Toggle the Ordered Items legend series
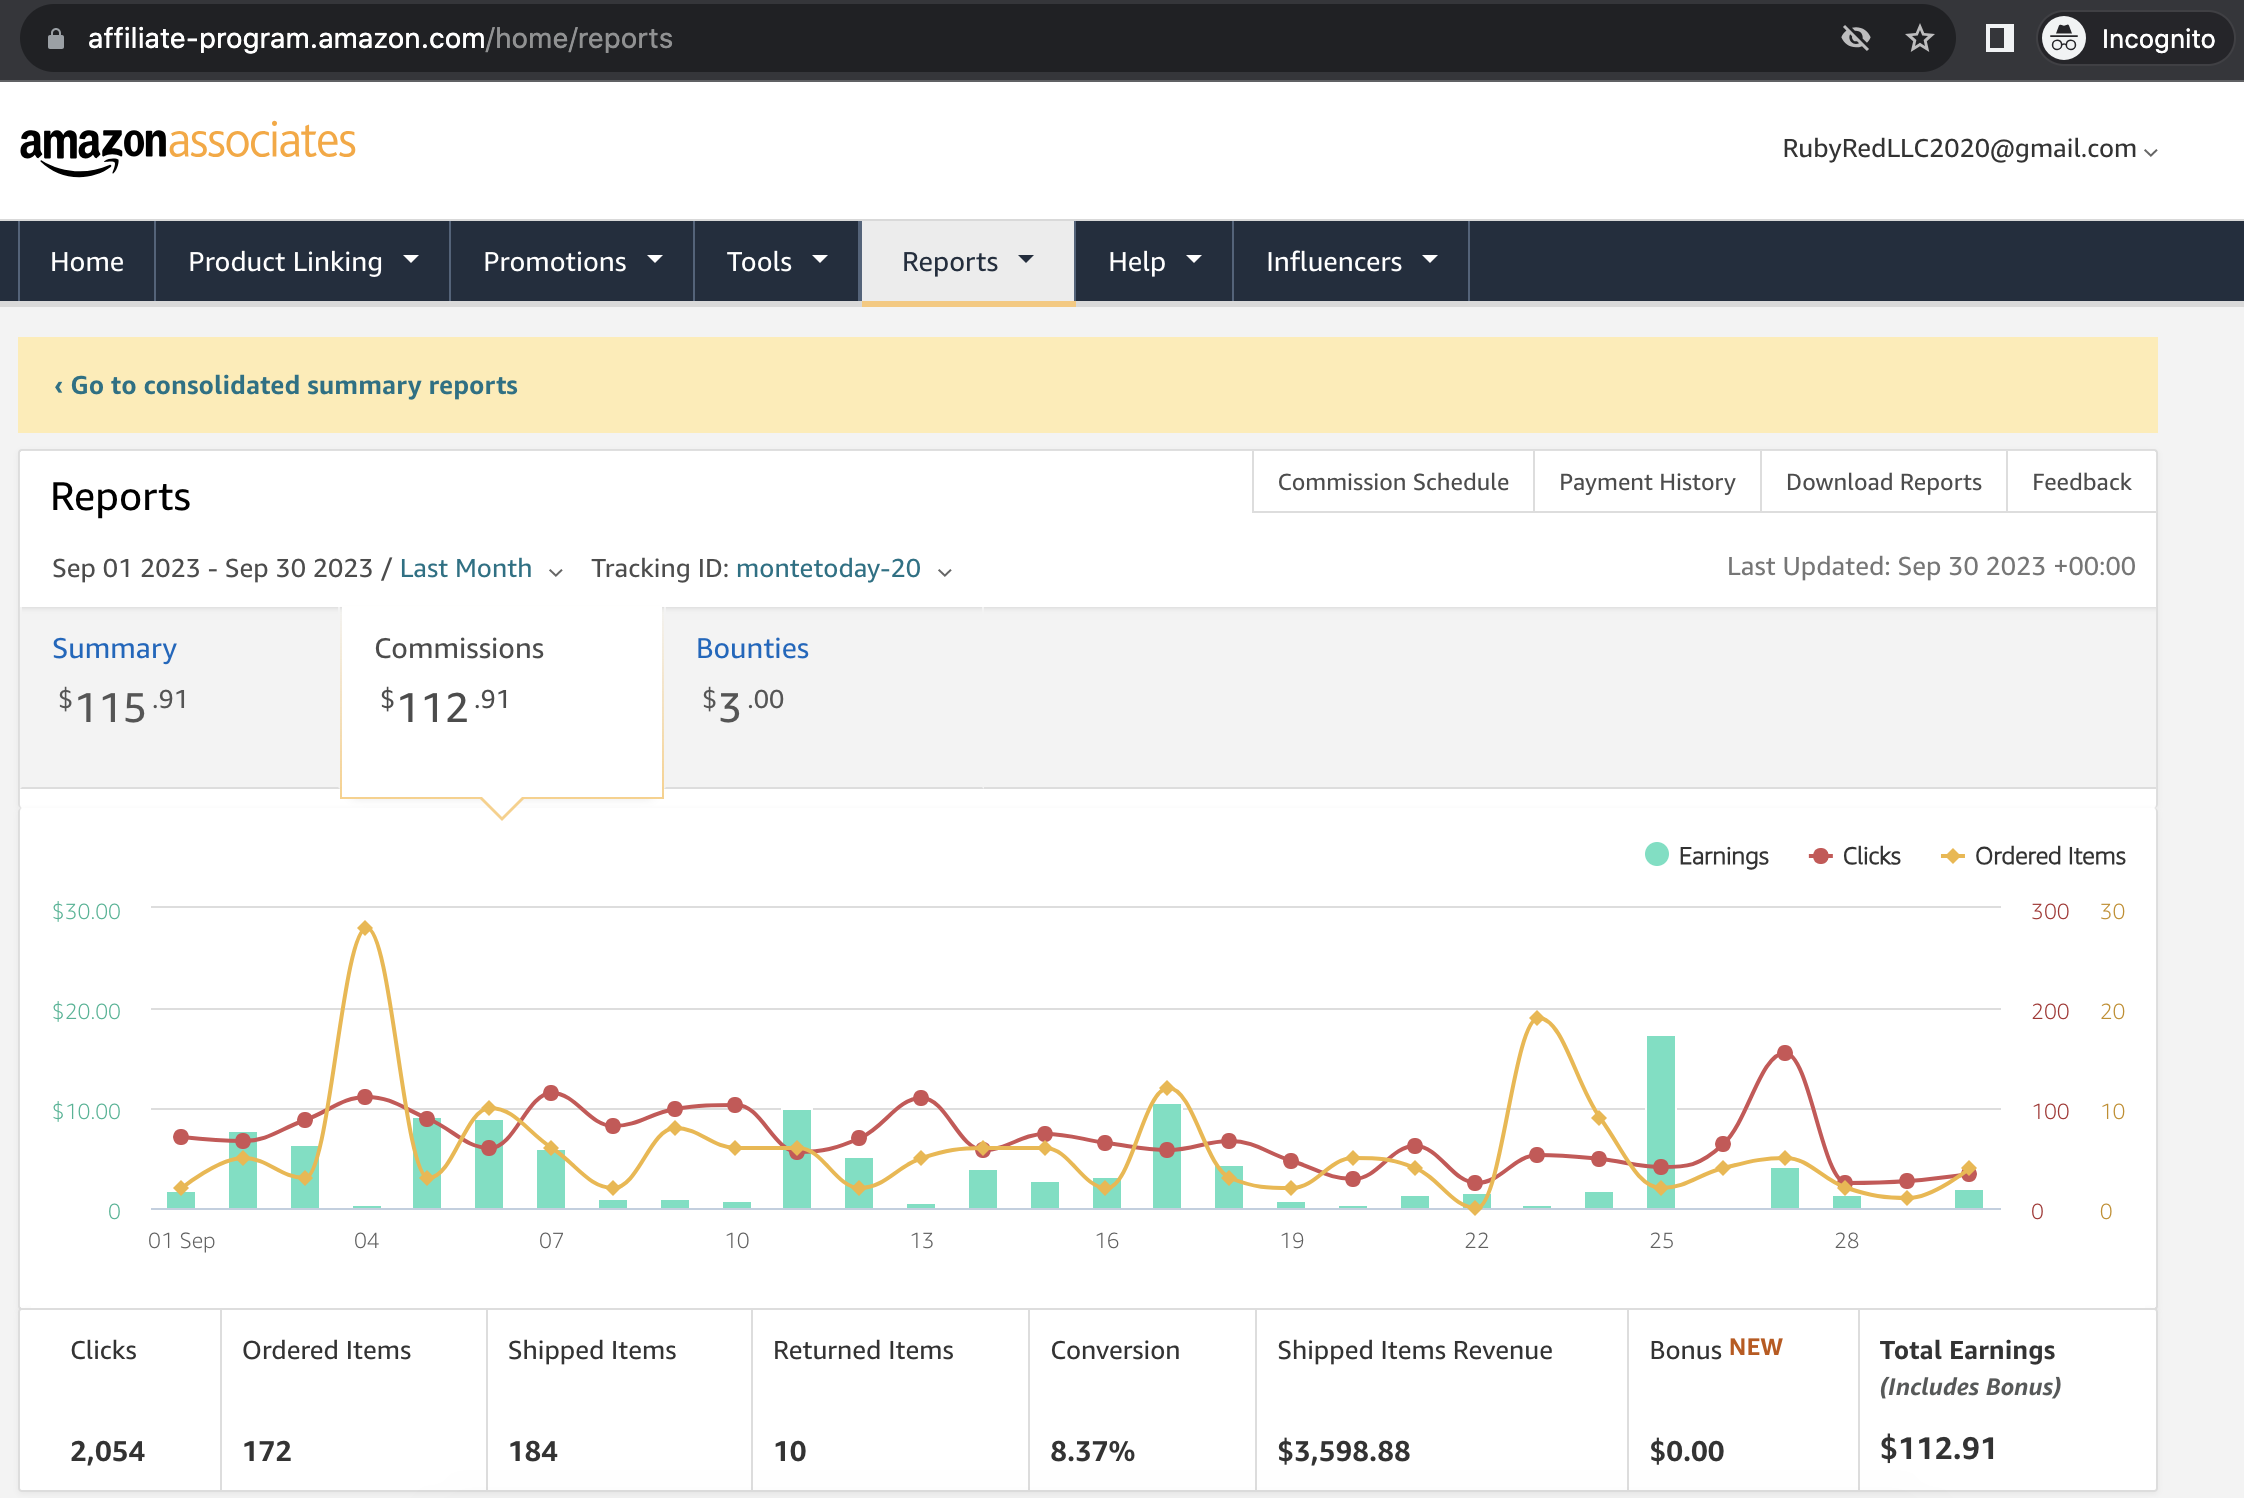 click(2033, 856)
